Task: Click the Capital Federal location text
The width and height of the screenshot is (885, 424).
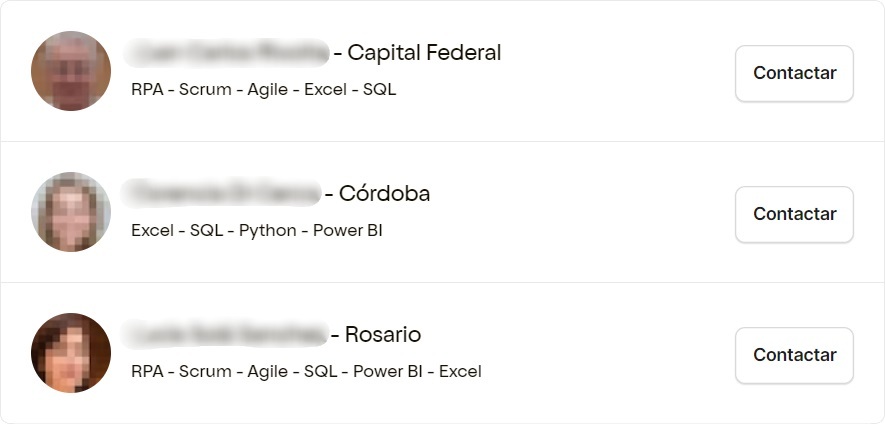Action: [424, 52]
